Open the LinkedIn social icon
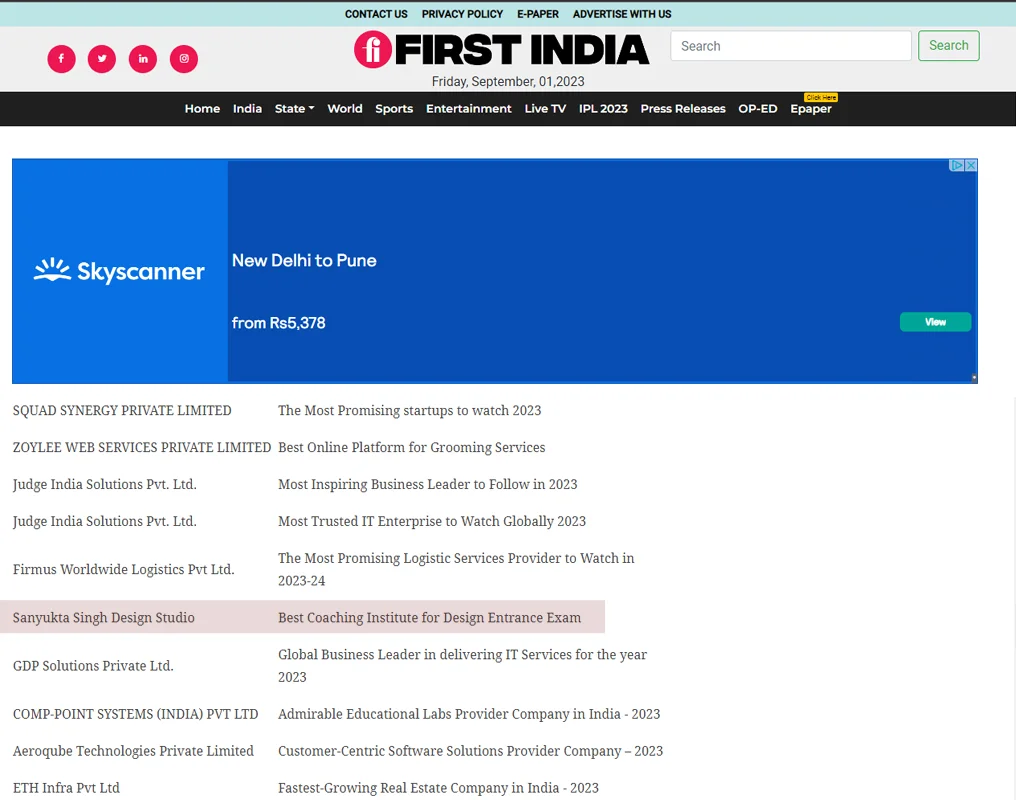 (143, 59)
